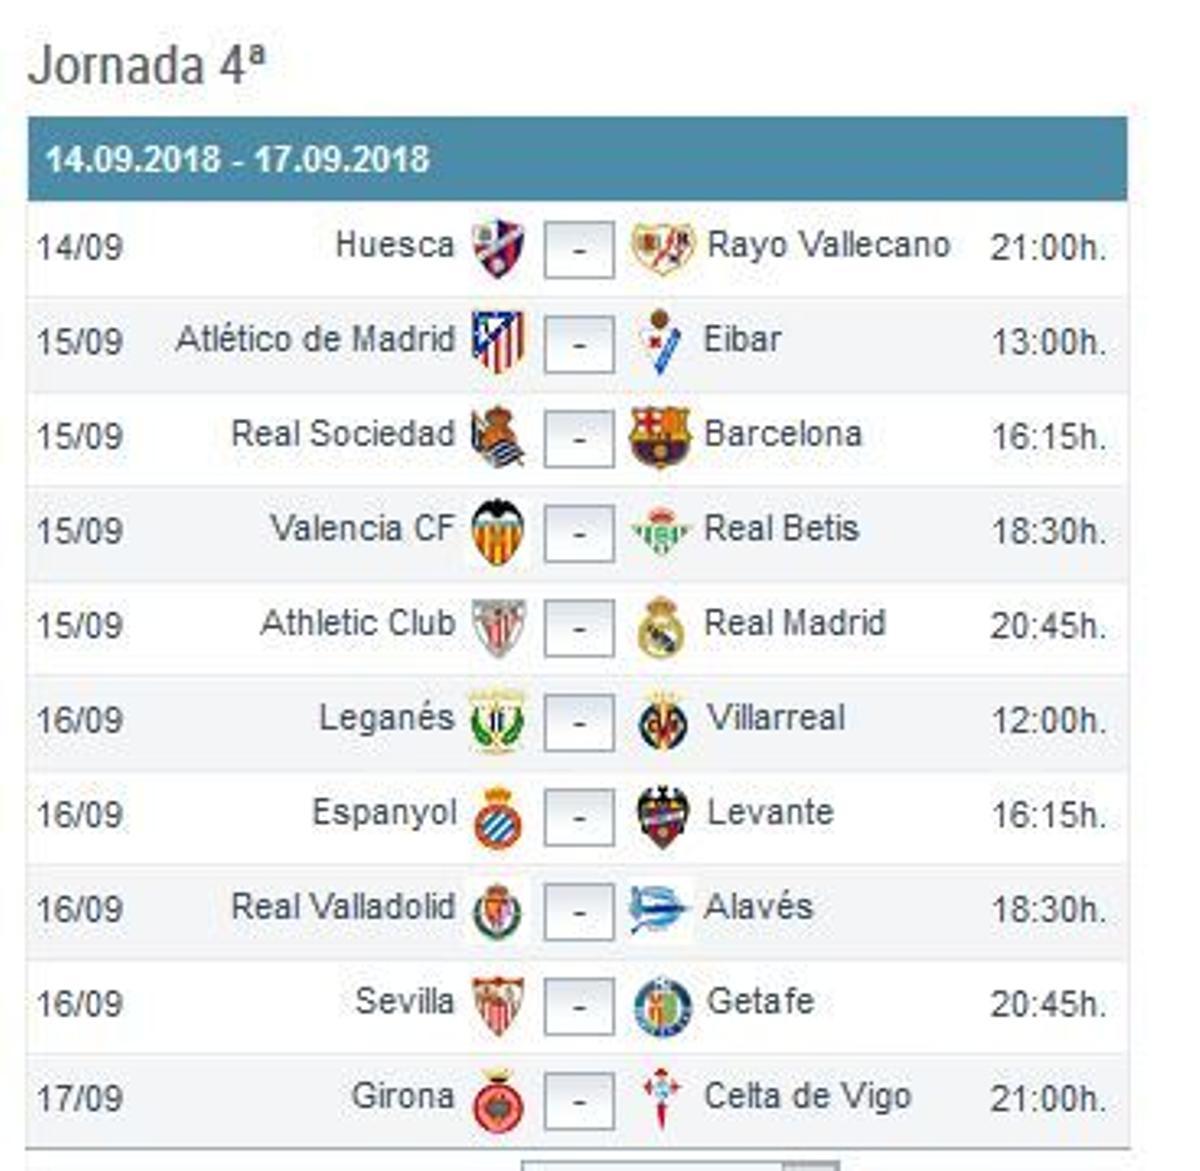The width and height of the screenshot is (1200, 1171).
Task: Click the score box for Athletic Club match
Action: pos(577,623)
